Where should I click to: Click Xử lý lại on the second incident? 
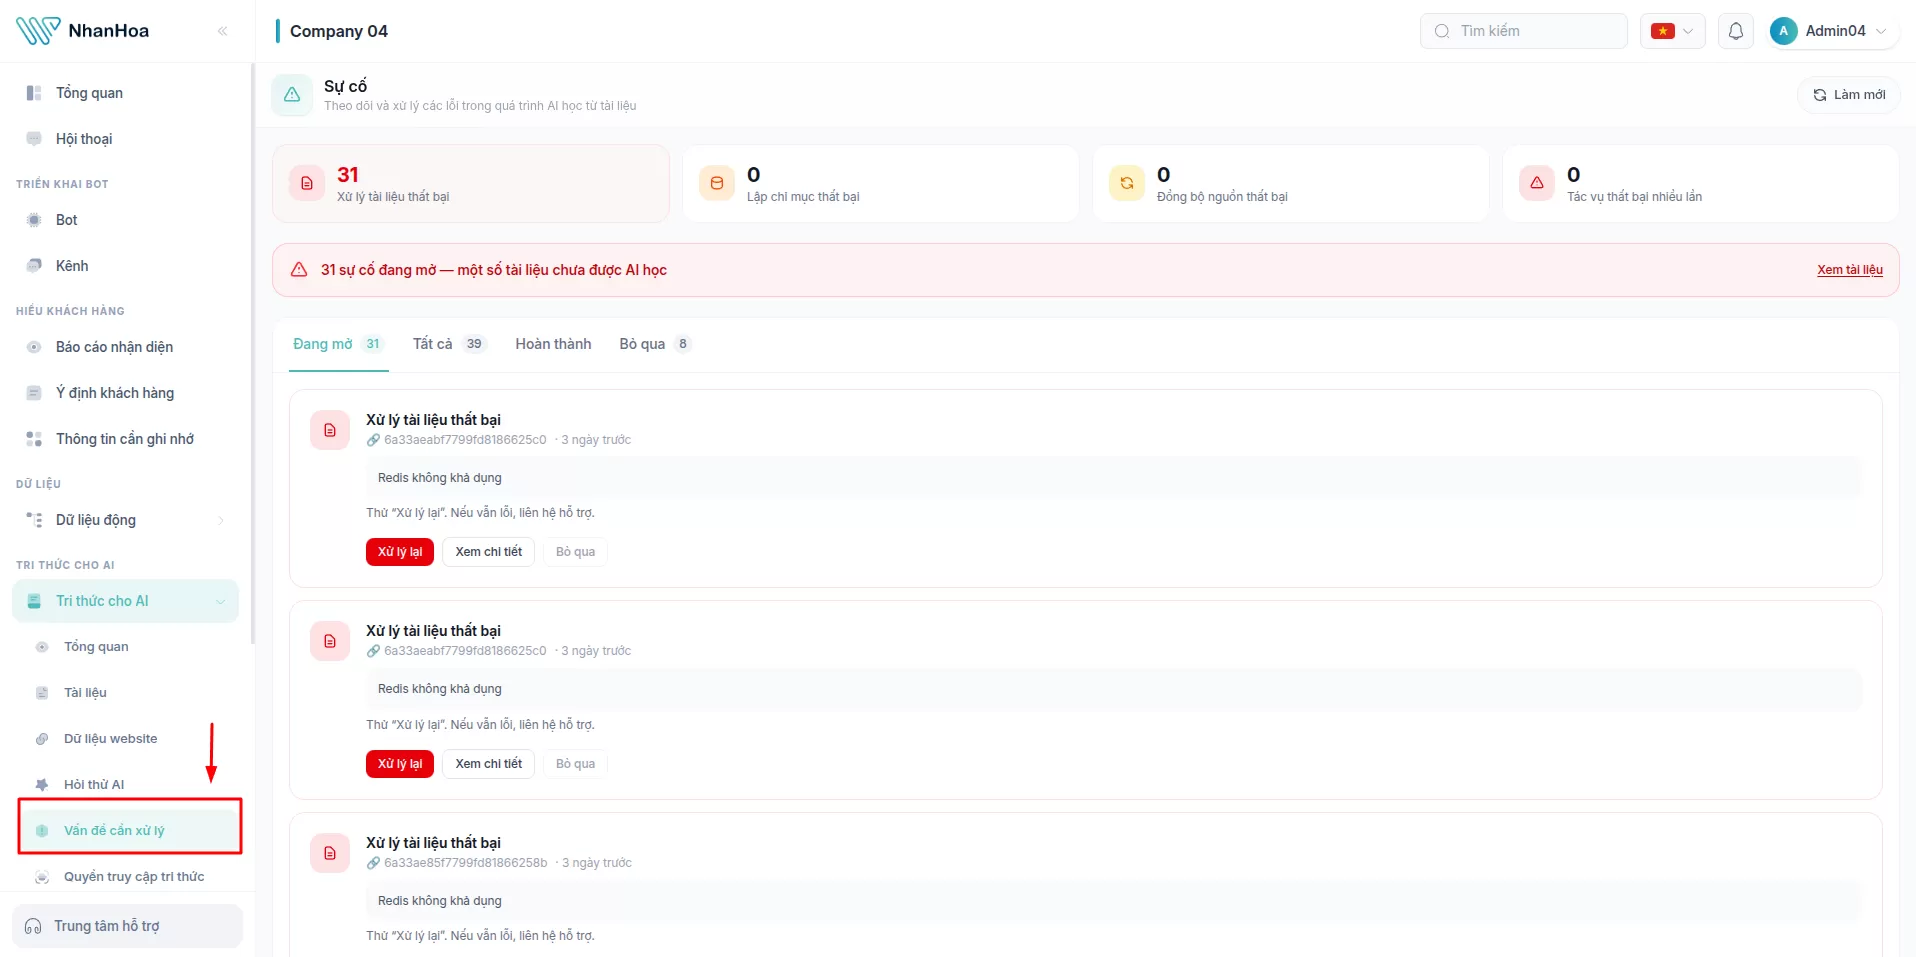[x=400, y=764]
